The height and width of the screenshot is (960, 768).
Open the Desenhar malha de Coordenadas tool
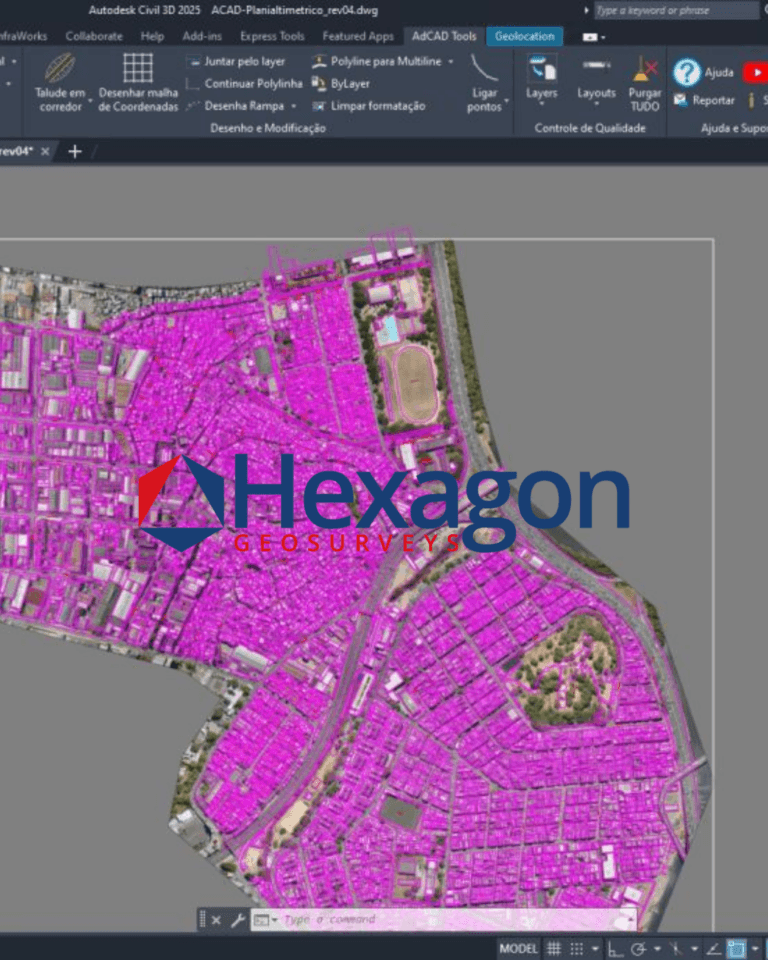click(x=138, y=83)
